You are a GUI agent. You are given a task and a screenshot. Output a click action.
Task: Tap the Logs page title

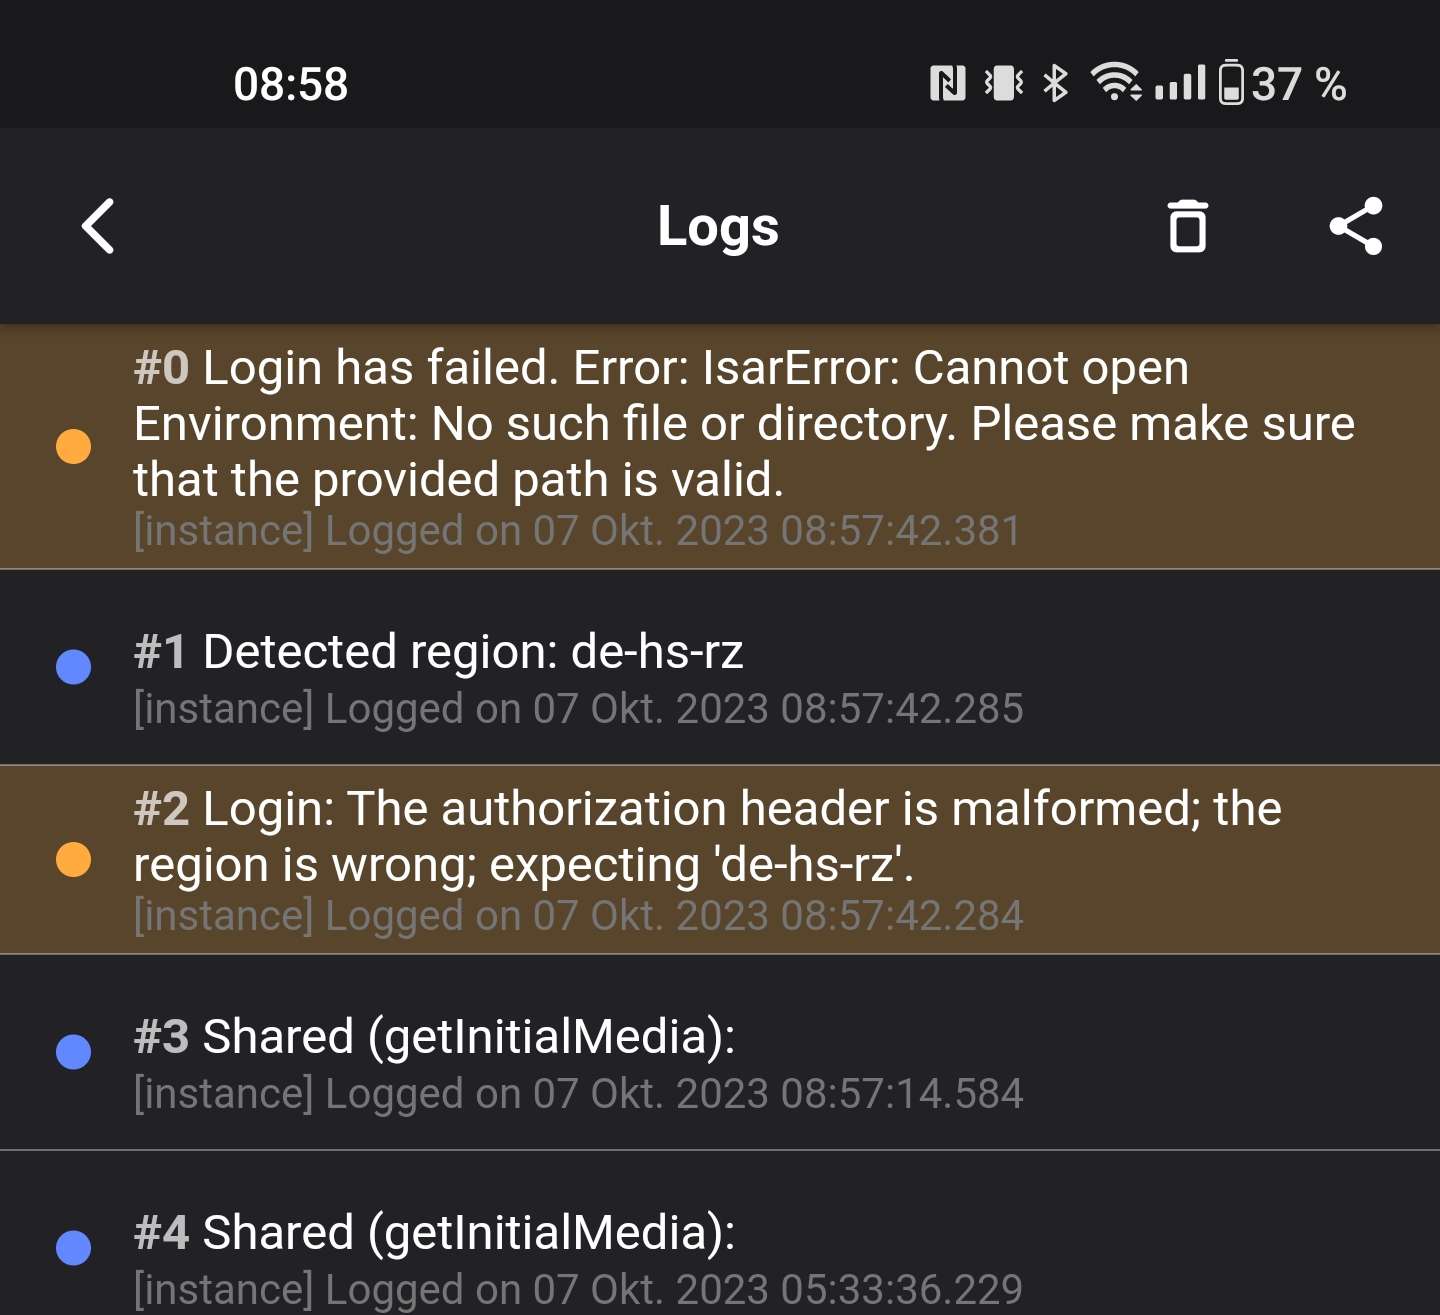718,227
